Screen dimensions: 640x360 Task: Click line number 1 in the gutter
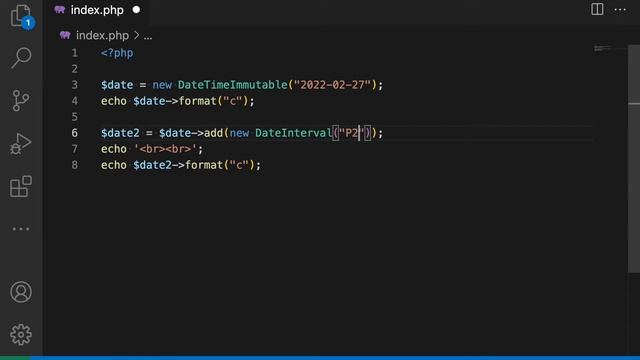[x=74, y=53]
